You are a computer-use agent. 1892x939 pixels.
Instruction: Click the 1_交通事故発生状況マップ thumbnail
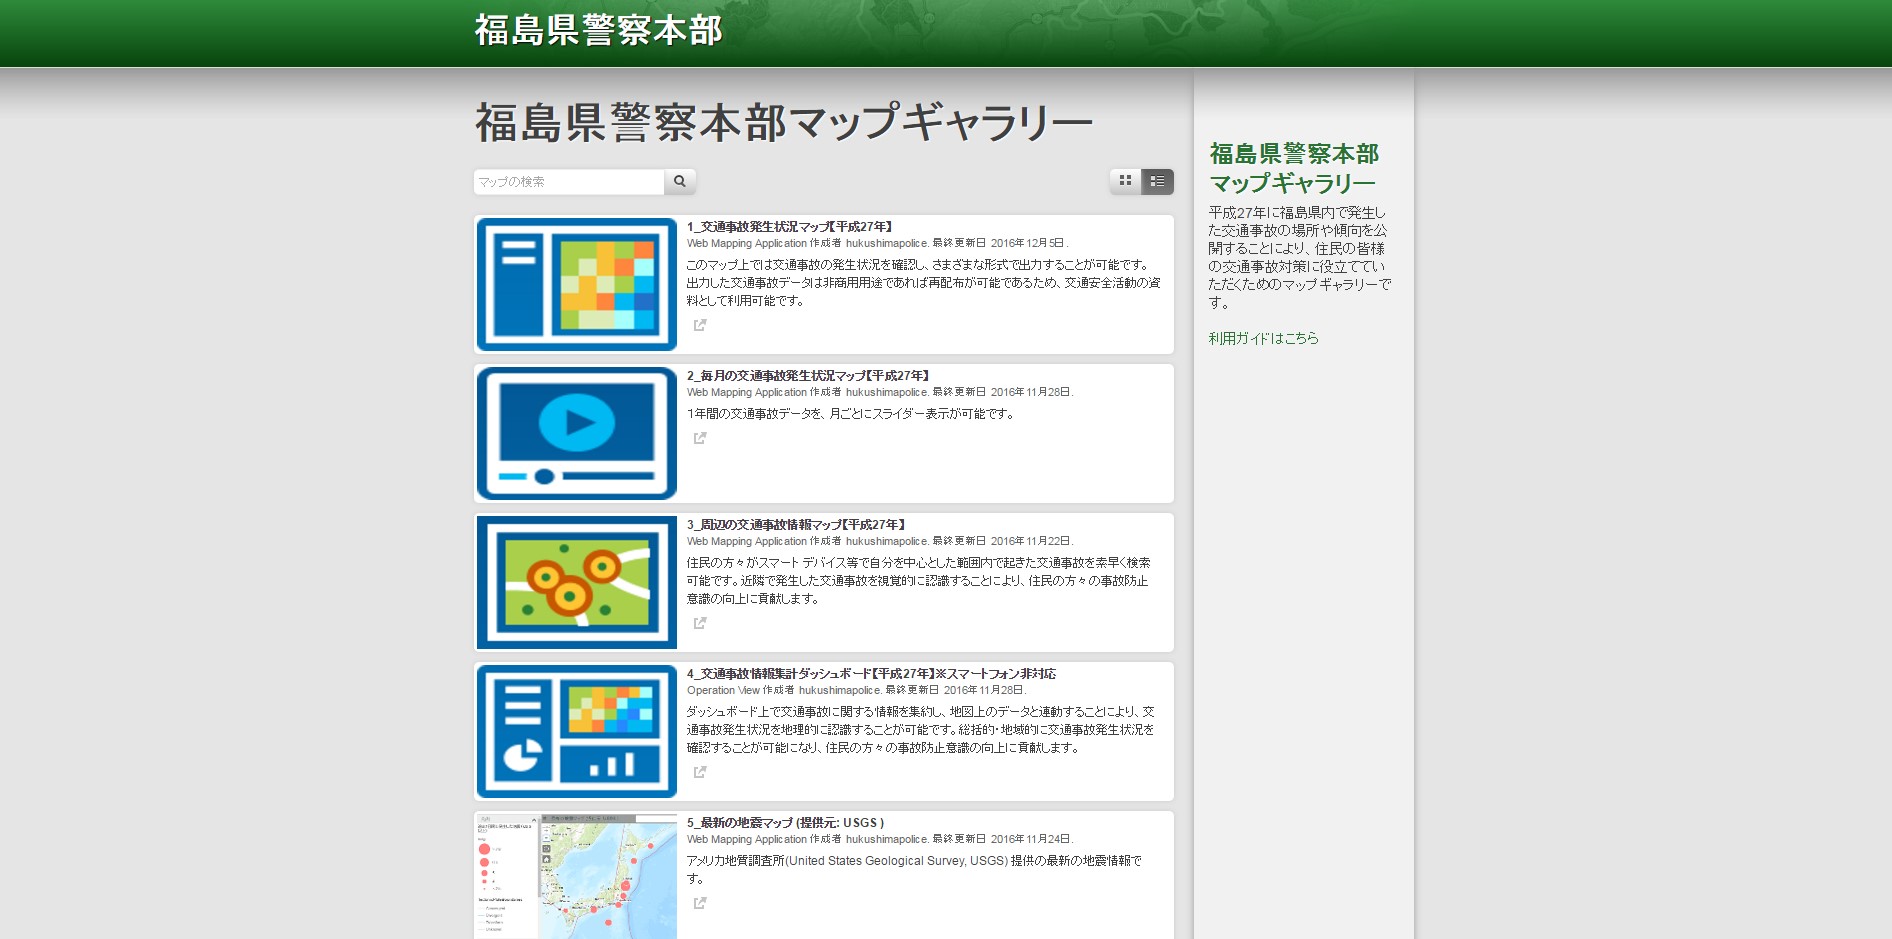(577, 284)
